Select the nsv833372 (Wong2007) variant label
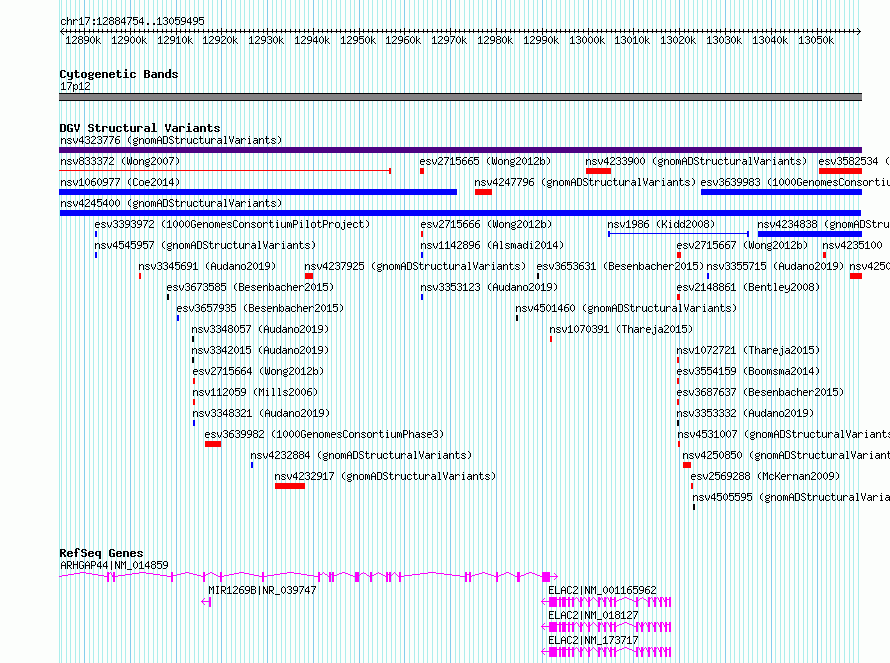This screenshot has width=890, height=663. [x=120, y=161]
